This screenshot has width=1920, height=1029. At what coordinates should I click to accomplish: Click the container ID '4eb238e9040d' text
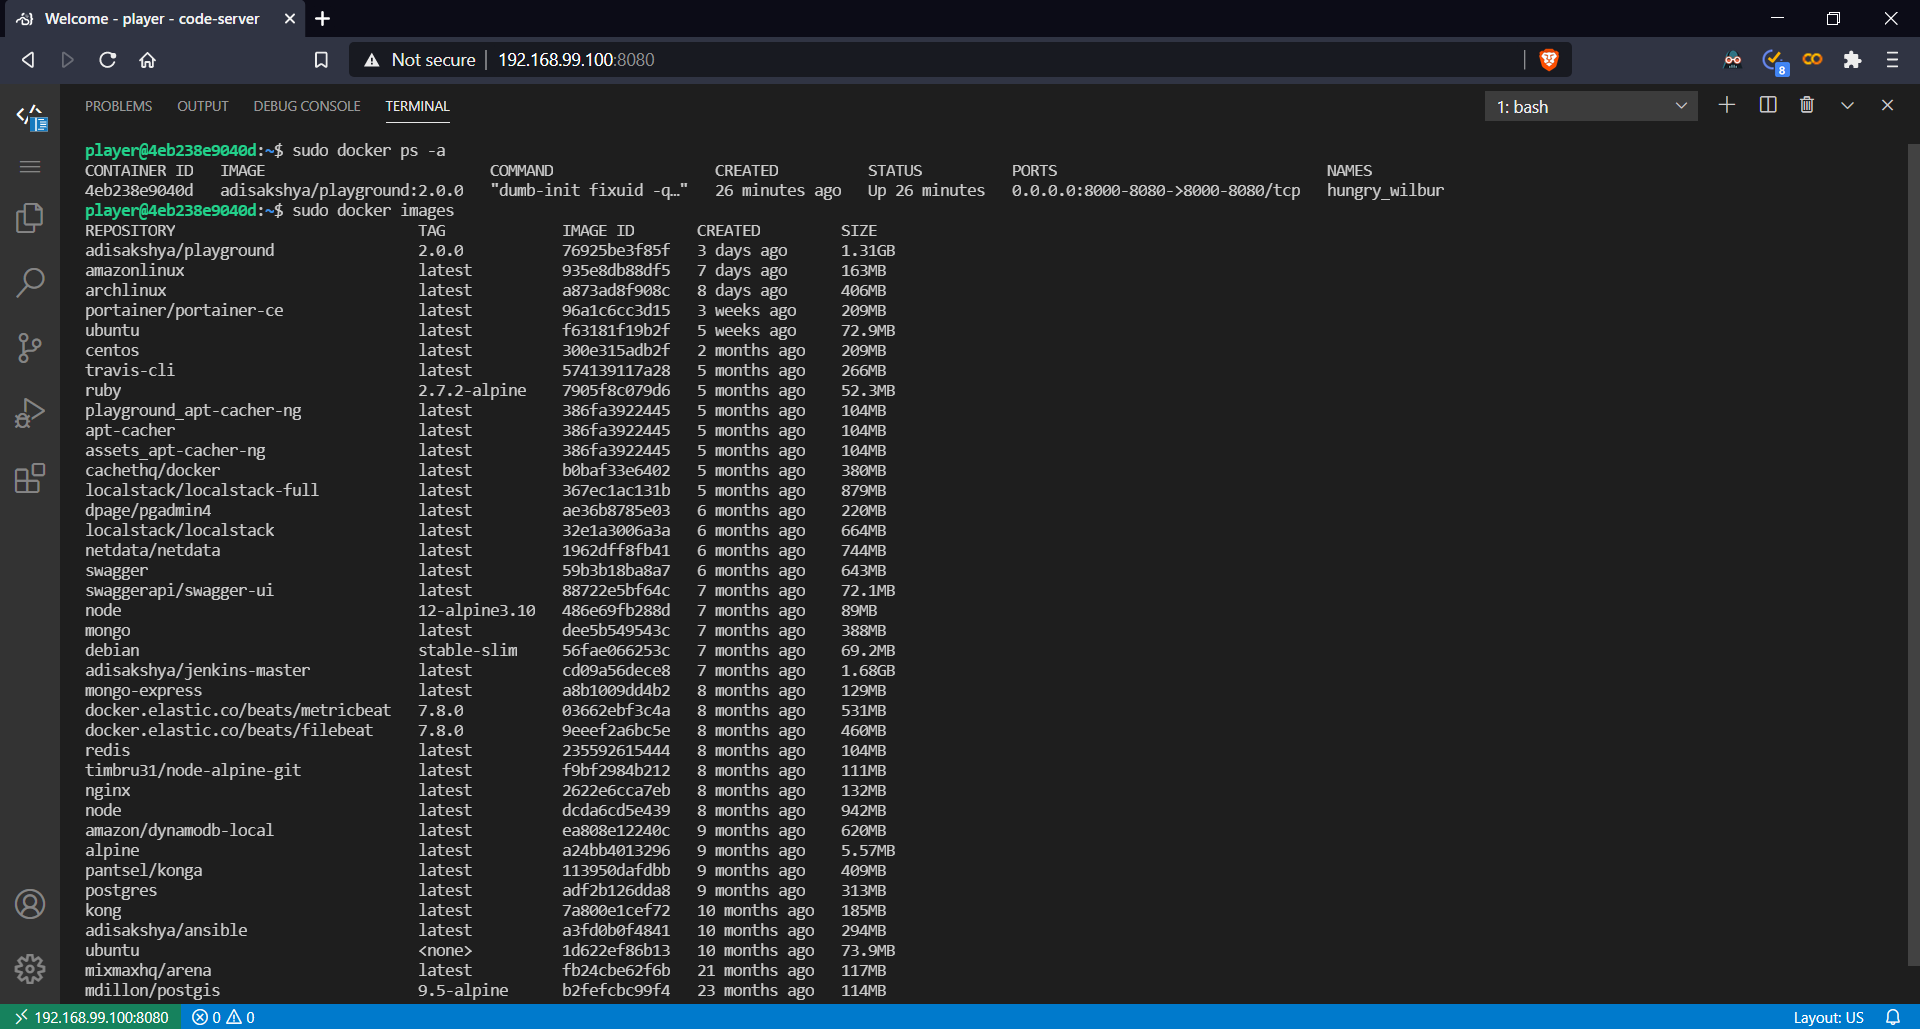(x=139, y=190)
